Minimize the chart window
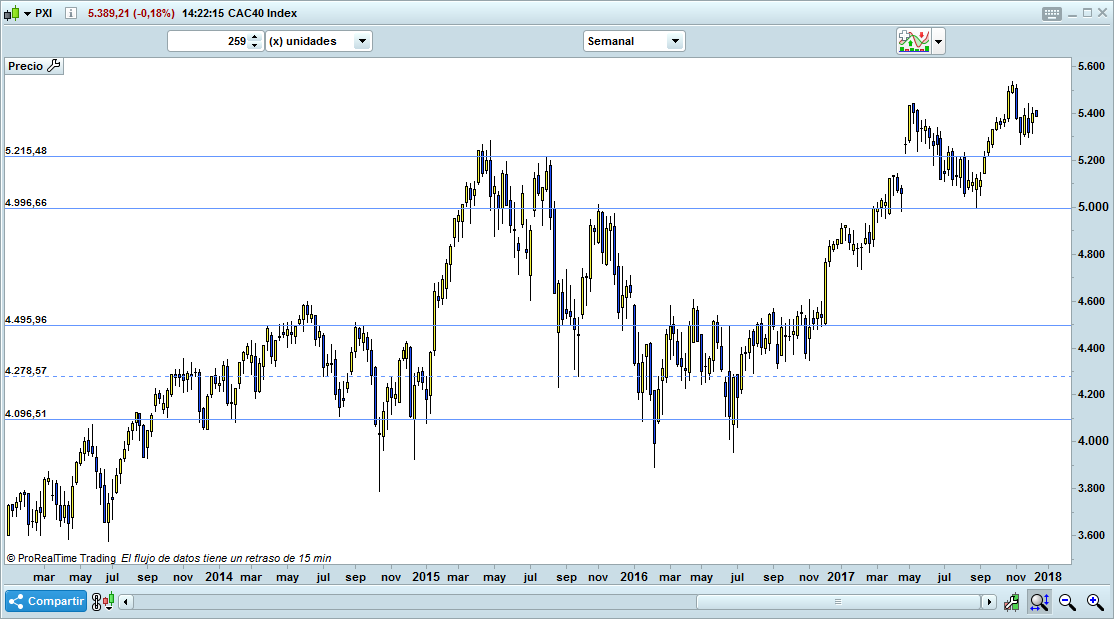The image size is (1114, 619). [1073, 14]
